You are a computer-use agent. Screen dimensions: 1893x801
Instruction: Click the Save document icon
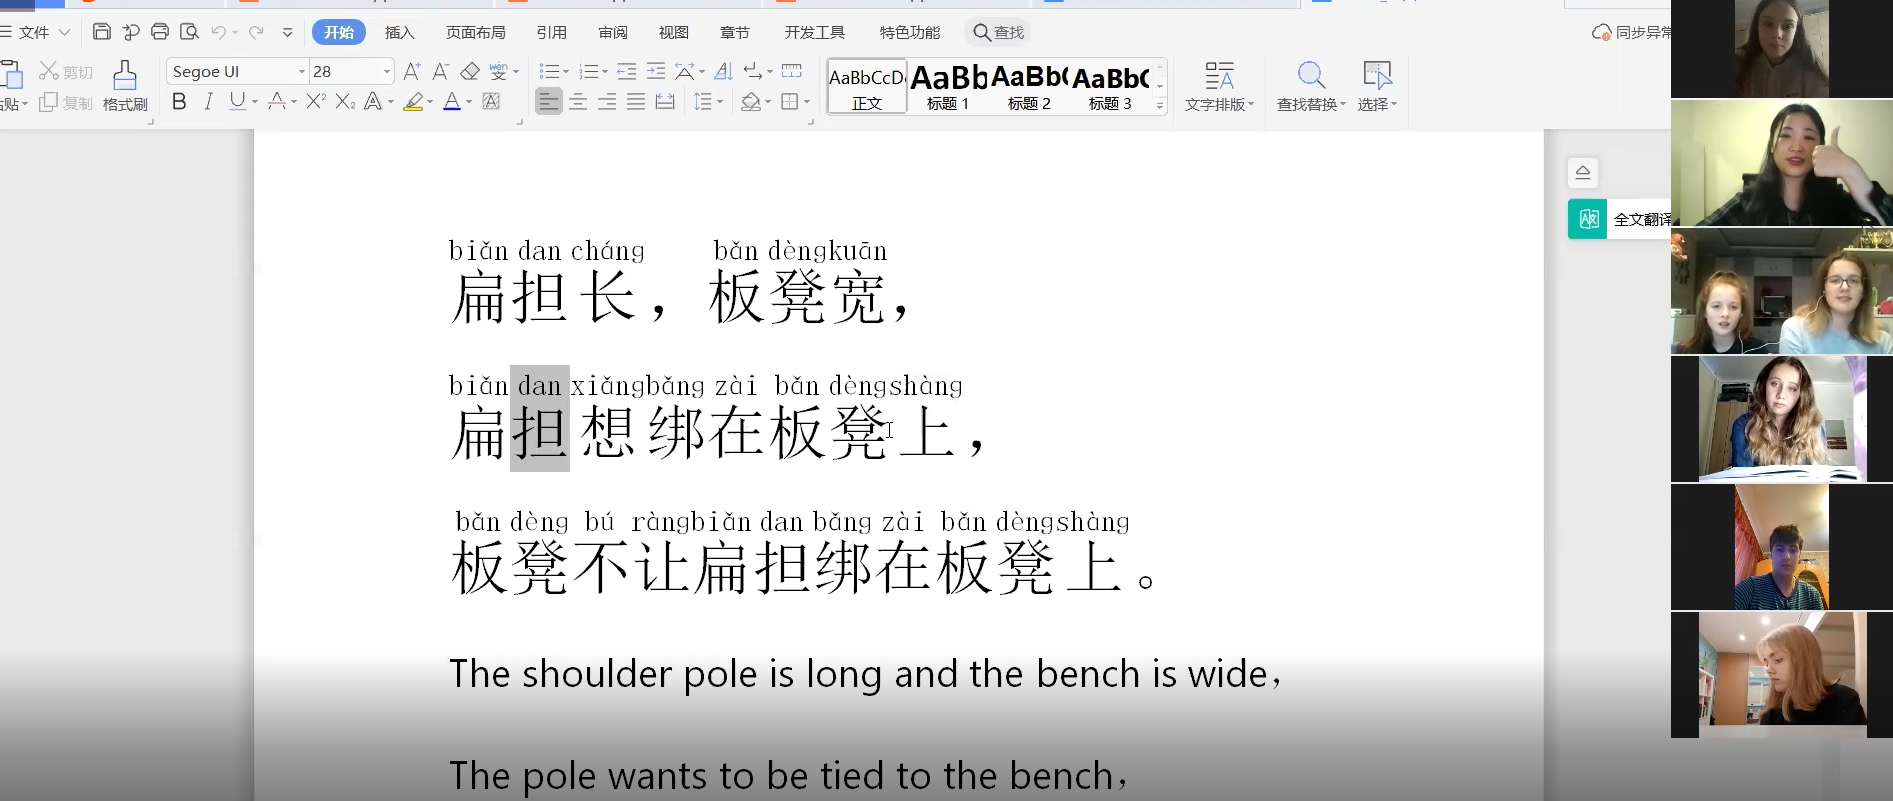click(x=101, y=32)
